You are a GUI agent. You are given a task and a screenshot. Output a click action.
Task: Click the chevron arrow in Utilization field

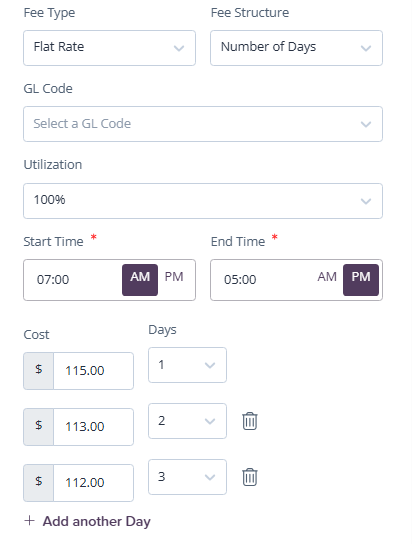click(x=366, y=201)
